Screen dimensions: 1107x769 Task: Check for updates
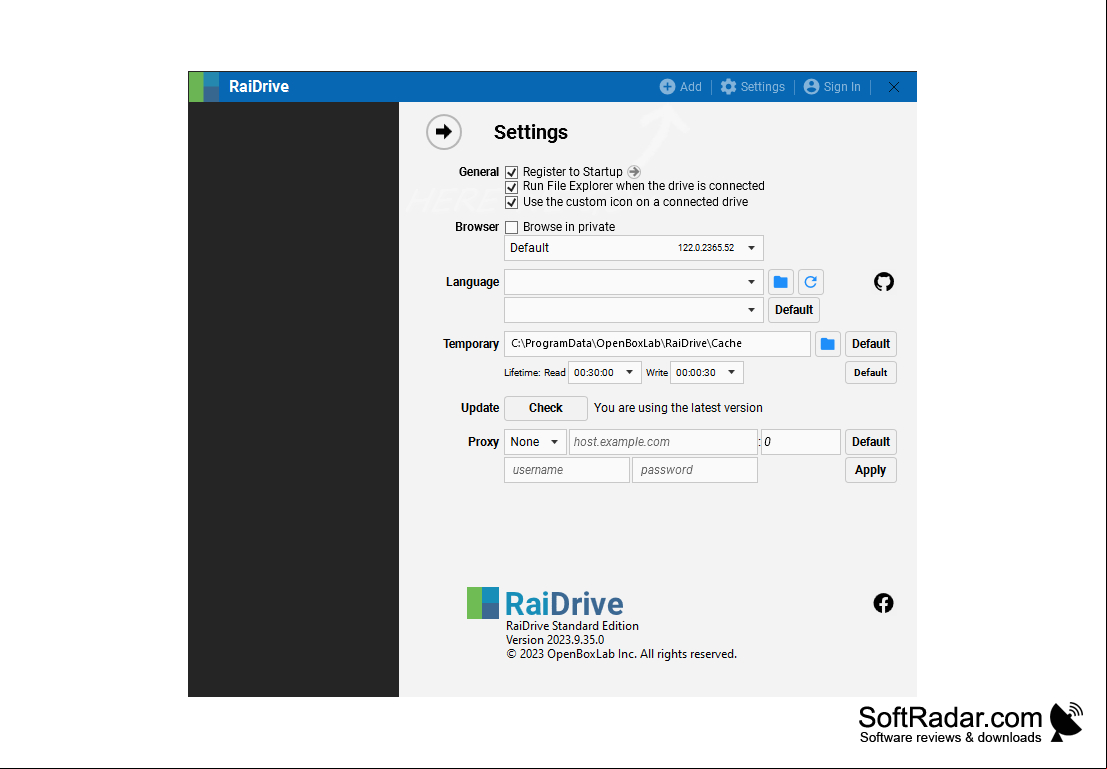point(546,408)
